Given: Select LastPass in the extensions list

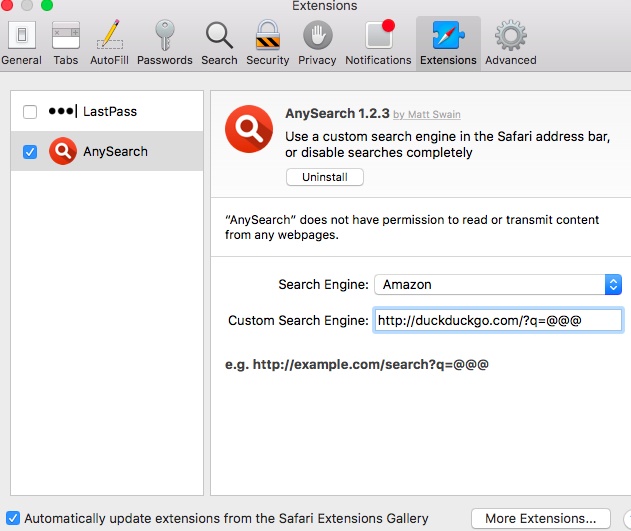Looking at the screenshot, I should coord(107,111).
